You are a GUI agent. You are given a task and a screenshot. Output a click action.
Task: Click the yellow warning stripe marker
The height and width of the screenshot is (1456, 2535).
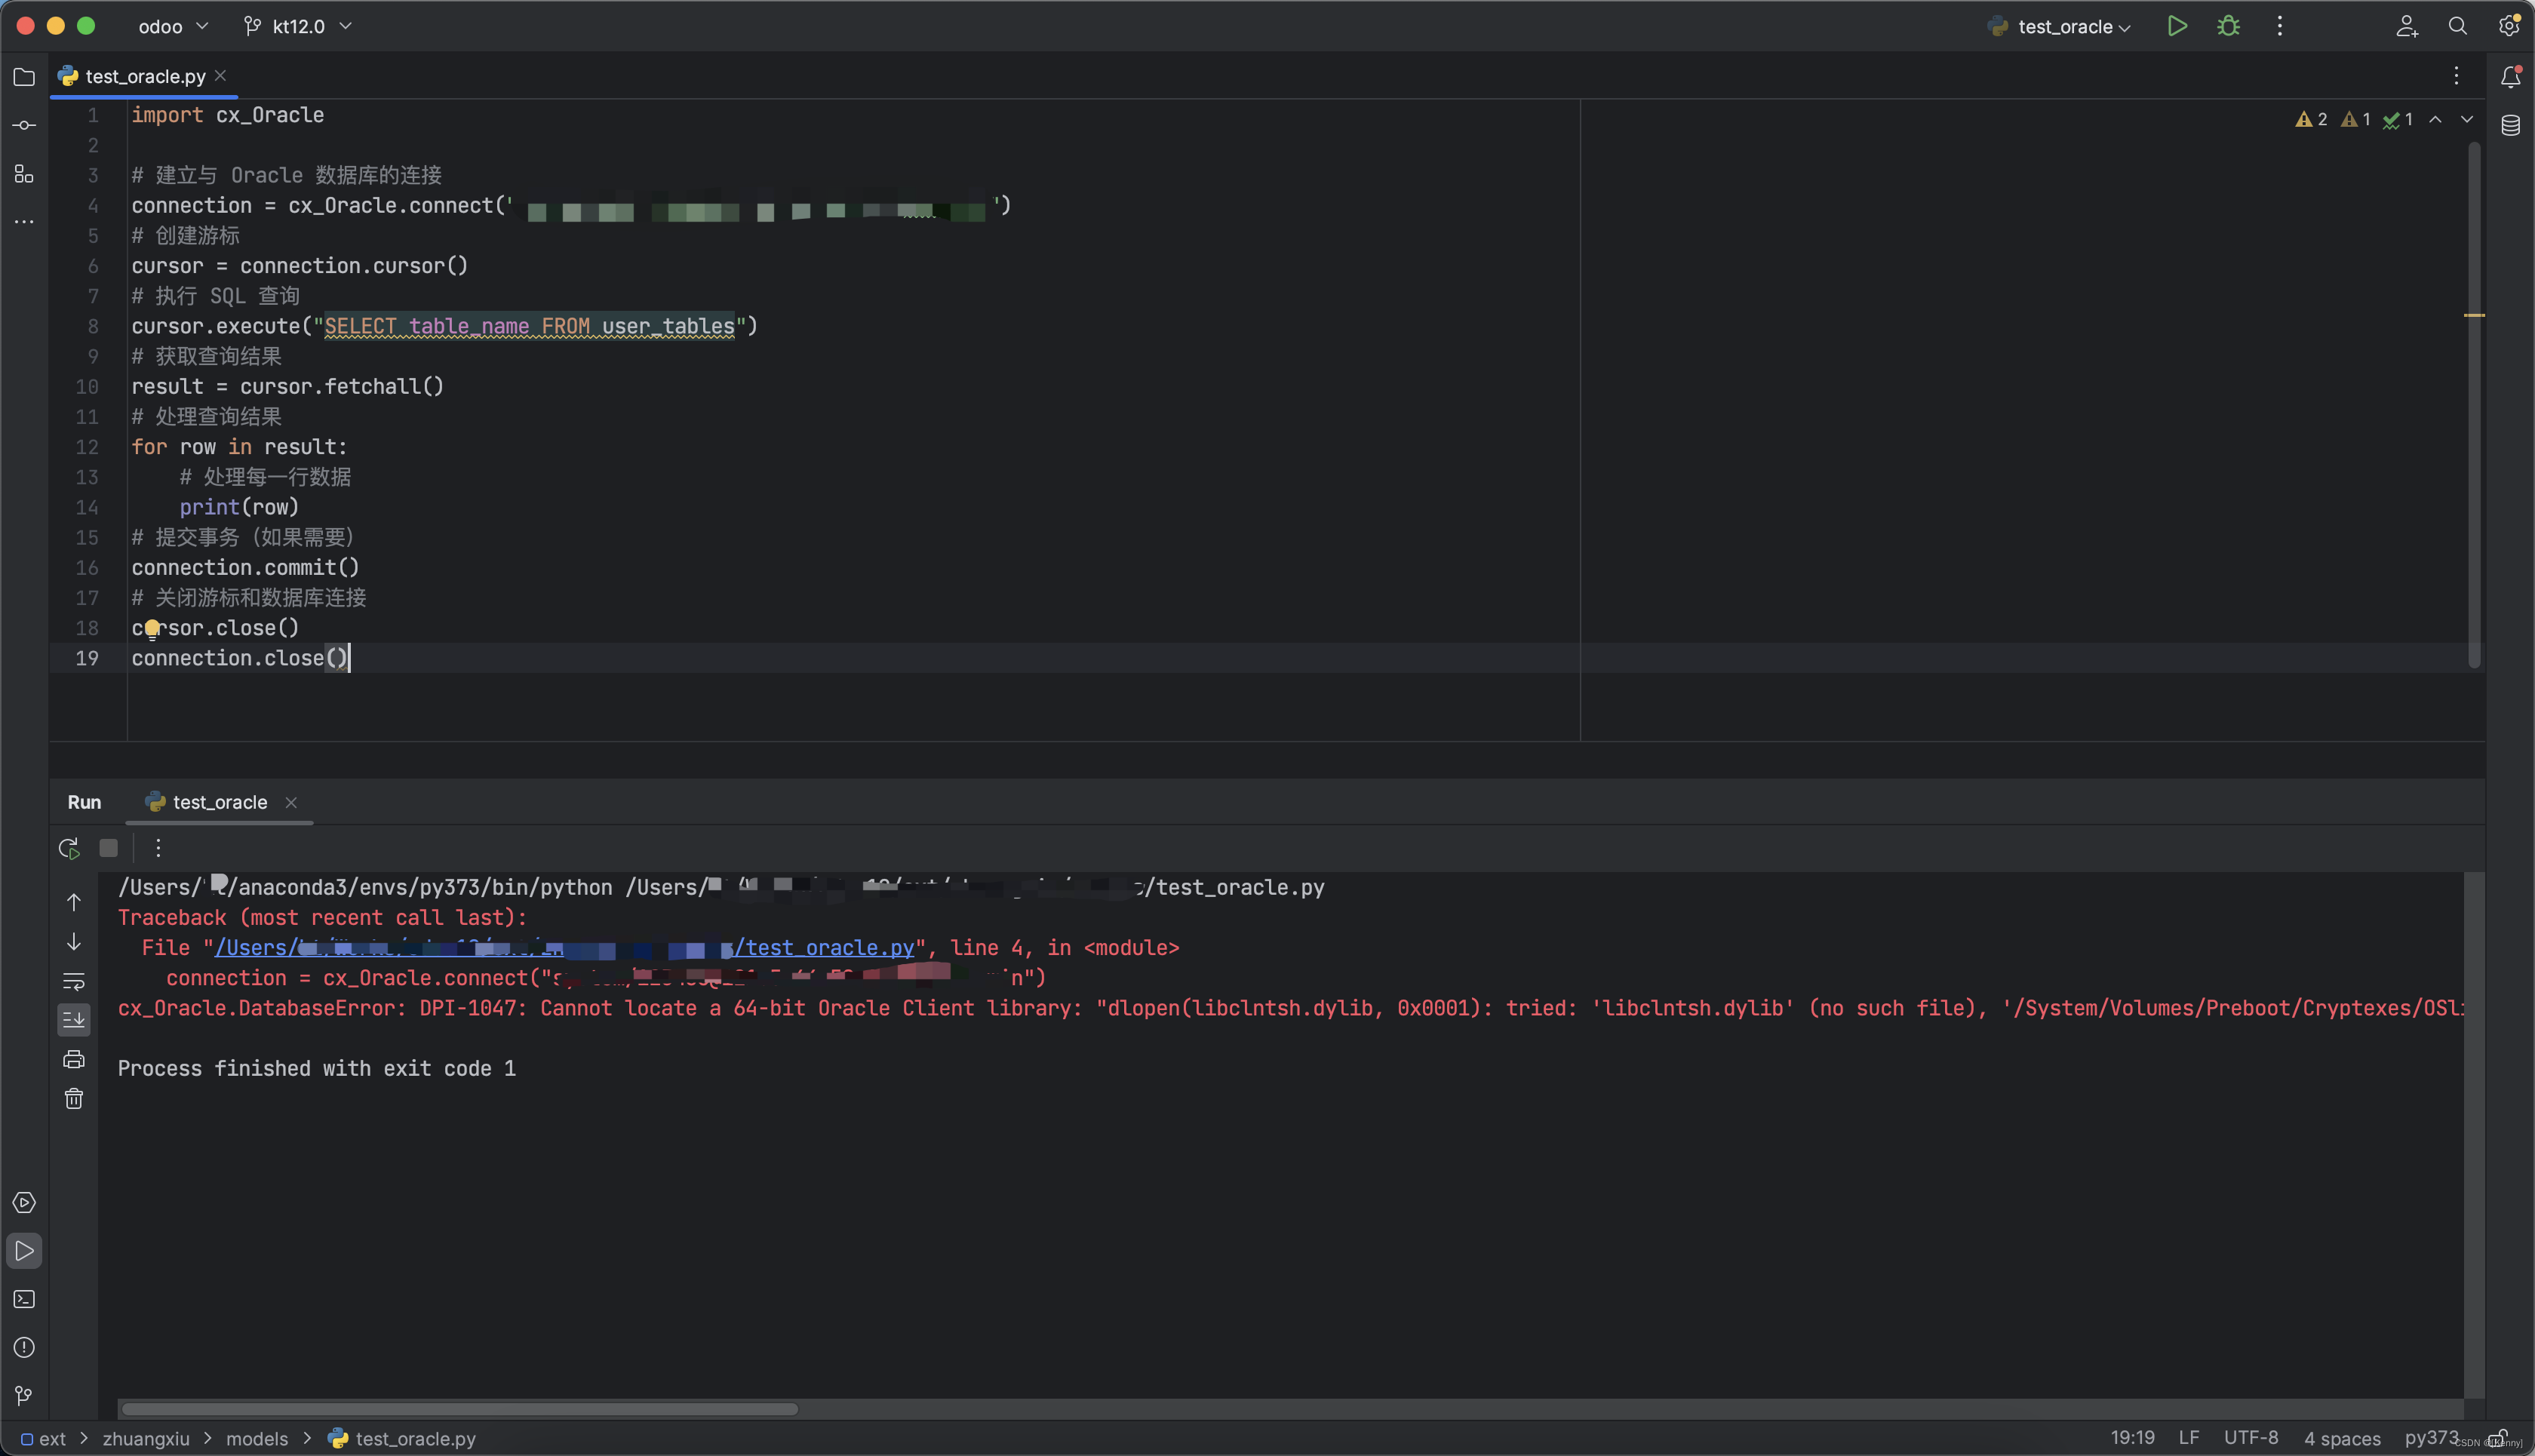(x=2474, y=315)
